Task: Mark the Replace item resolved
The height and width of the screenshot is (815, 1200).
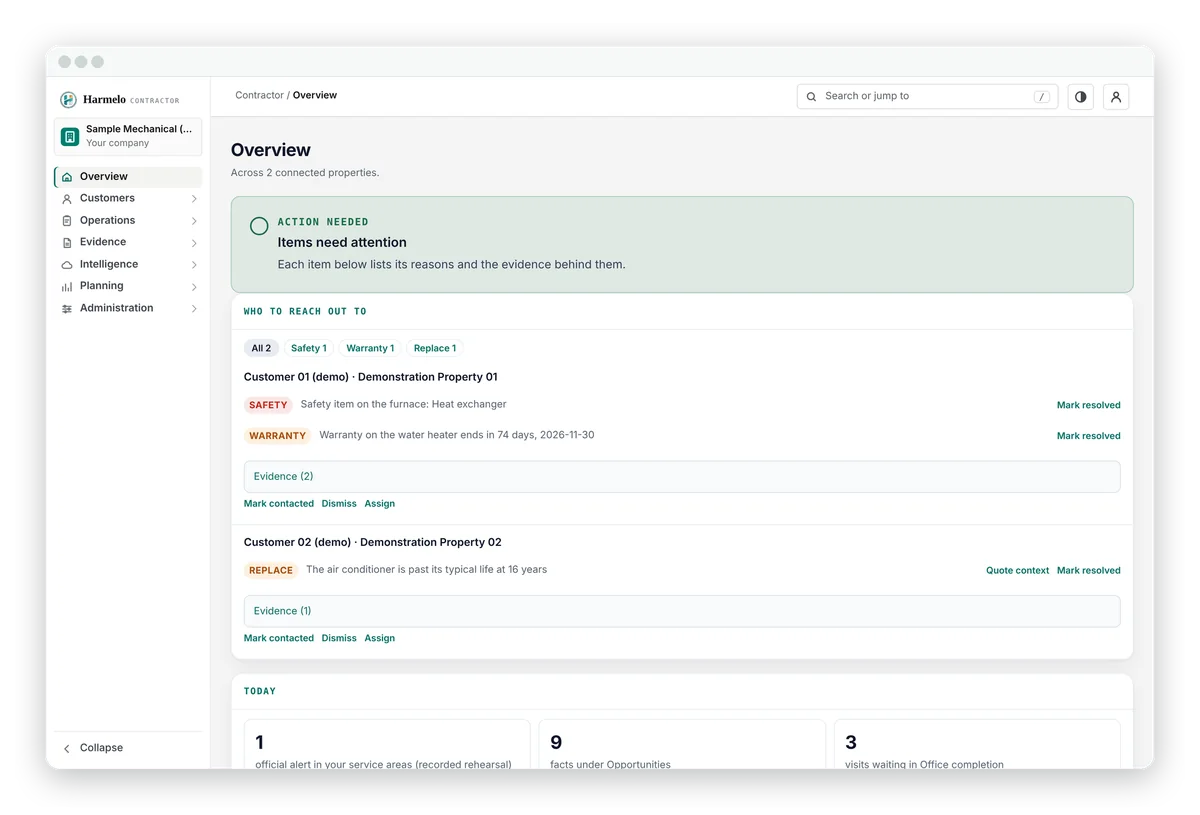Action: (x=1088, y=570)
